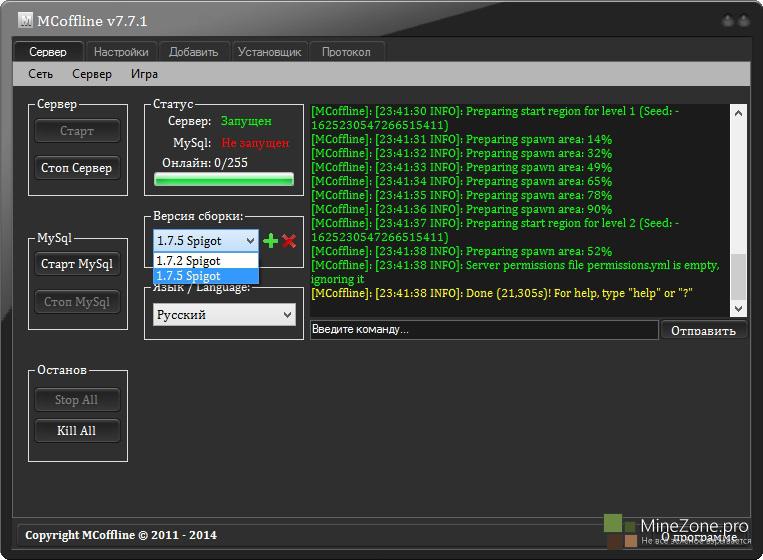The width and height of the screenshot is (763, 560).
Task: Click the console scrollbar down arrow
Action: 738,308
